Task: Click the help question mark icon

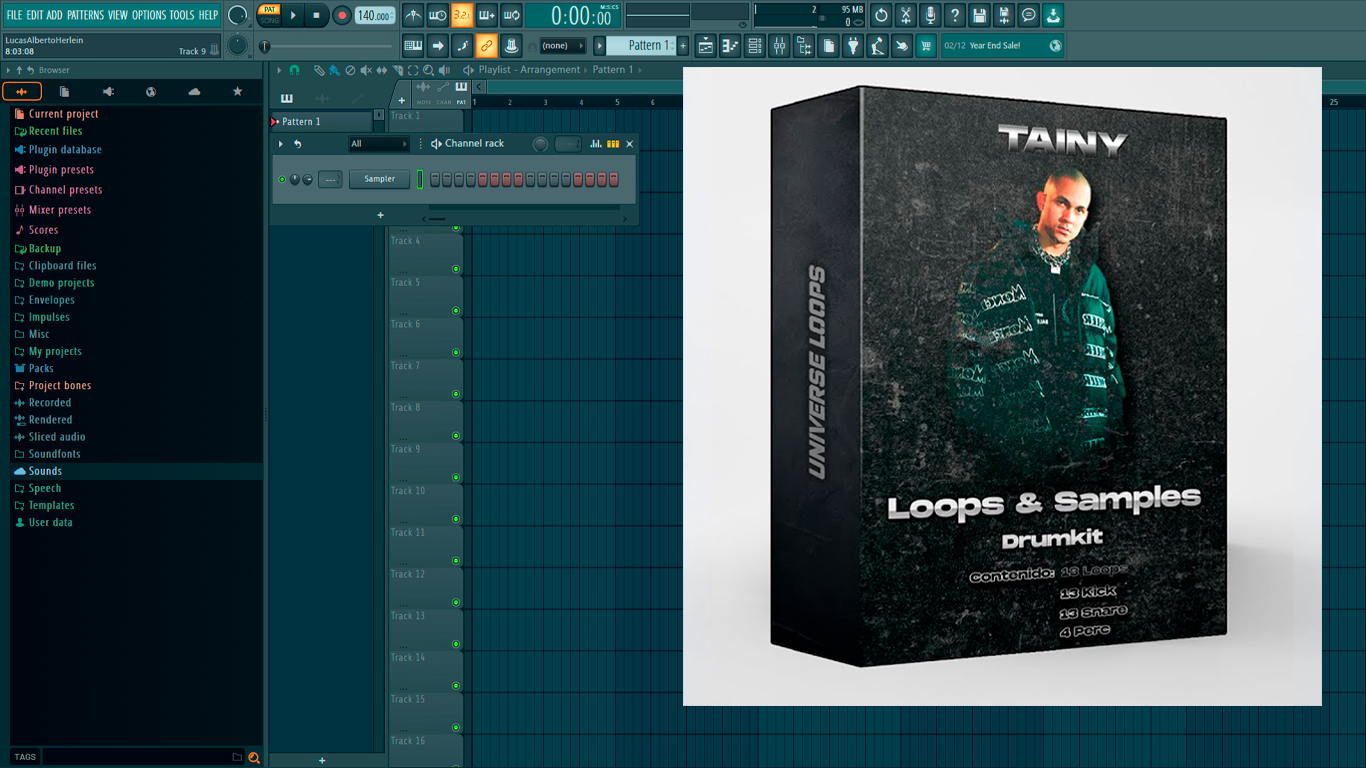Action: (955, 15)
